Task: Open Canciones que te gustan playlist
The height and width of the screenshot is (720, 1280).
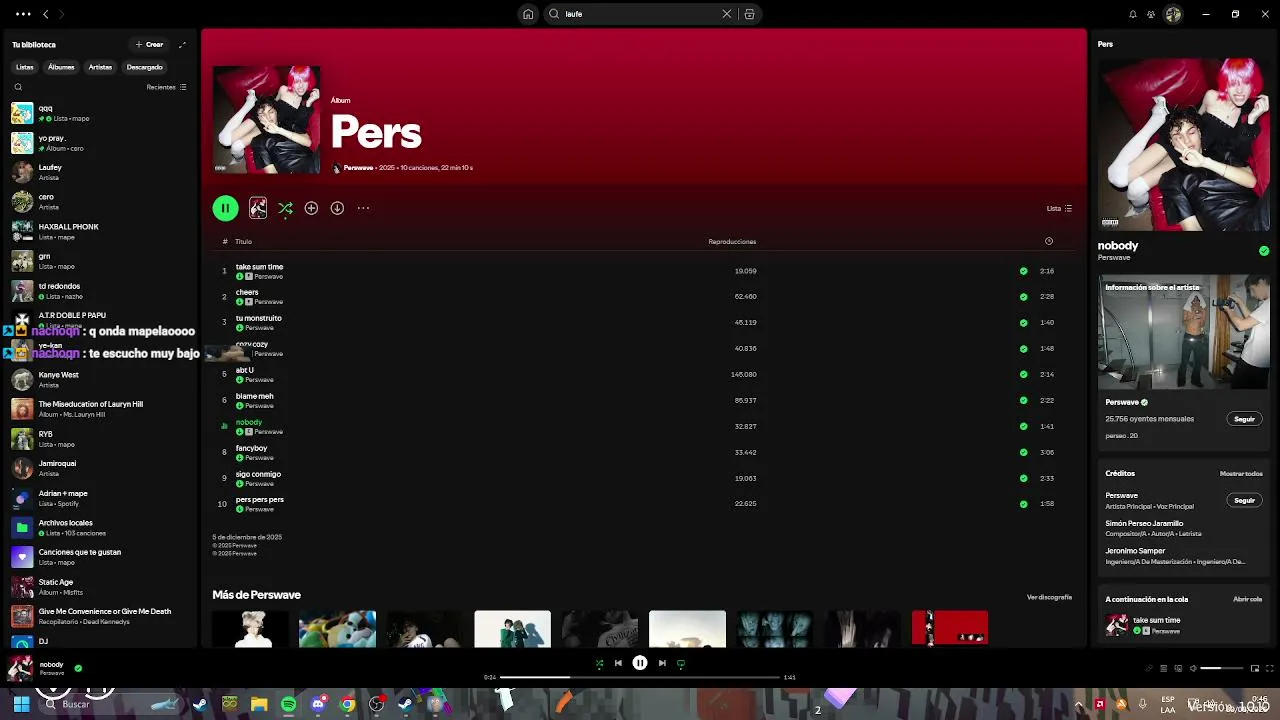Action: point(100,557)
